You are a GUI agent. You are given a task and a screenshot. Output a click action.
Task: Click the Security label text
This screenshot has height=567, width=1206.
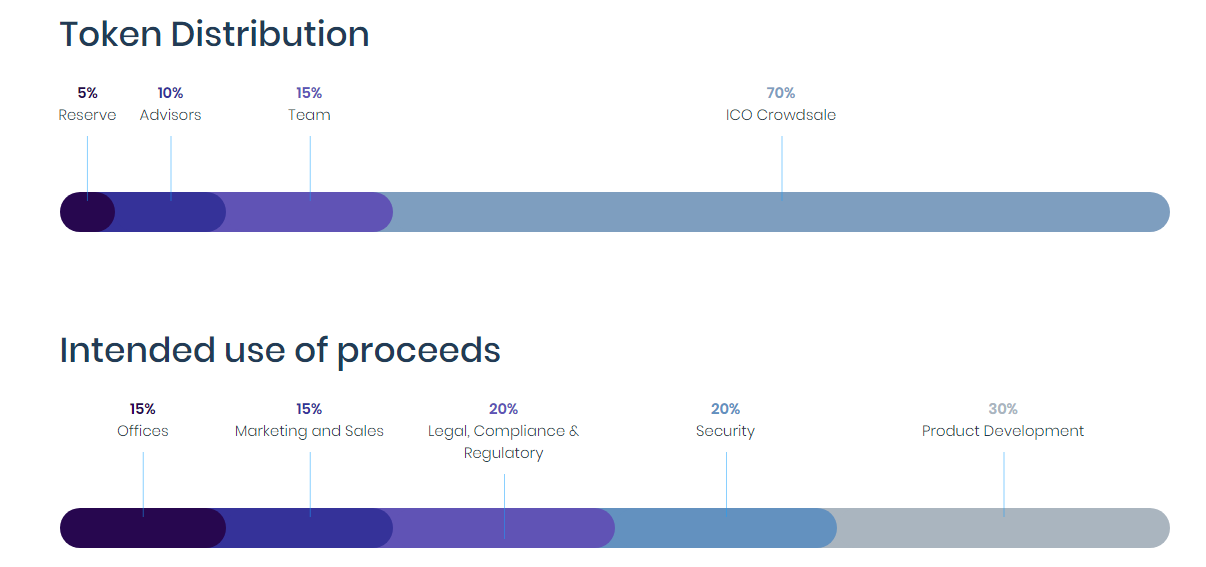pyautogui.click(x=725, y=431)
